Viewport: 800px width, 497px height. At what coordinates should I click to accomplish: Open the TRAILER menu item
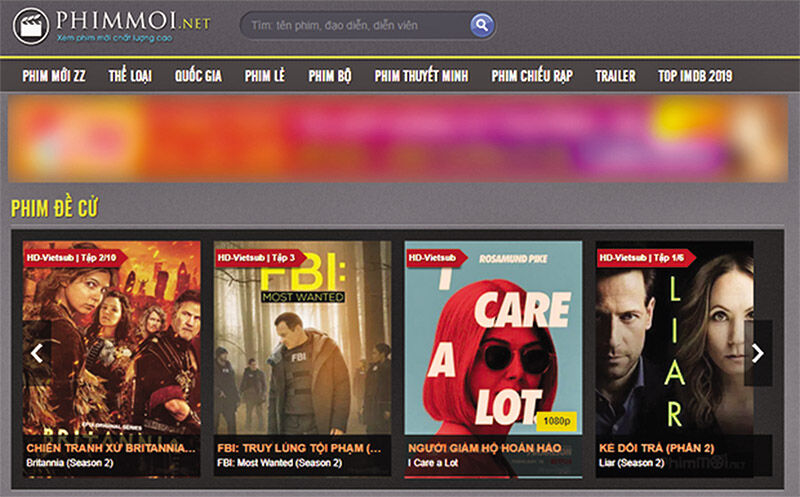tap(615, 76)
